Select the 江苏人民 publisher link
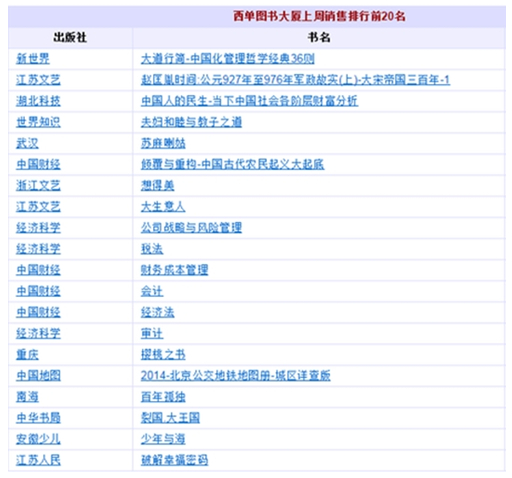Image resolution: width=512 pixels, height=478 pixels. tap(38, 460)
